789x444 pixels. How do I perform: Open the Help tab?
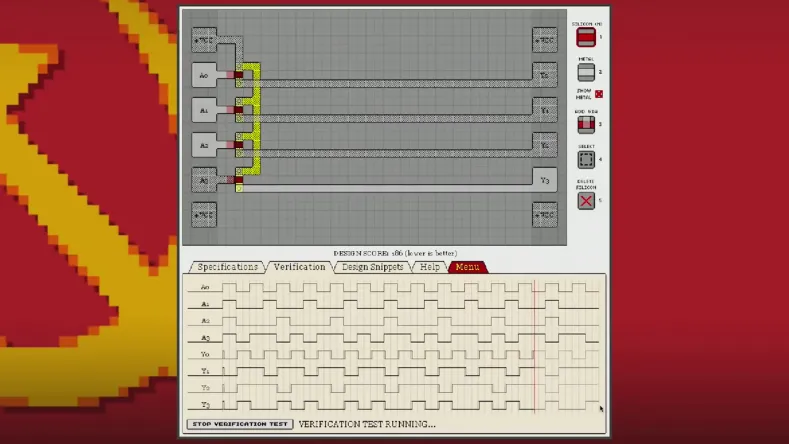pos(429,267)
